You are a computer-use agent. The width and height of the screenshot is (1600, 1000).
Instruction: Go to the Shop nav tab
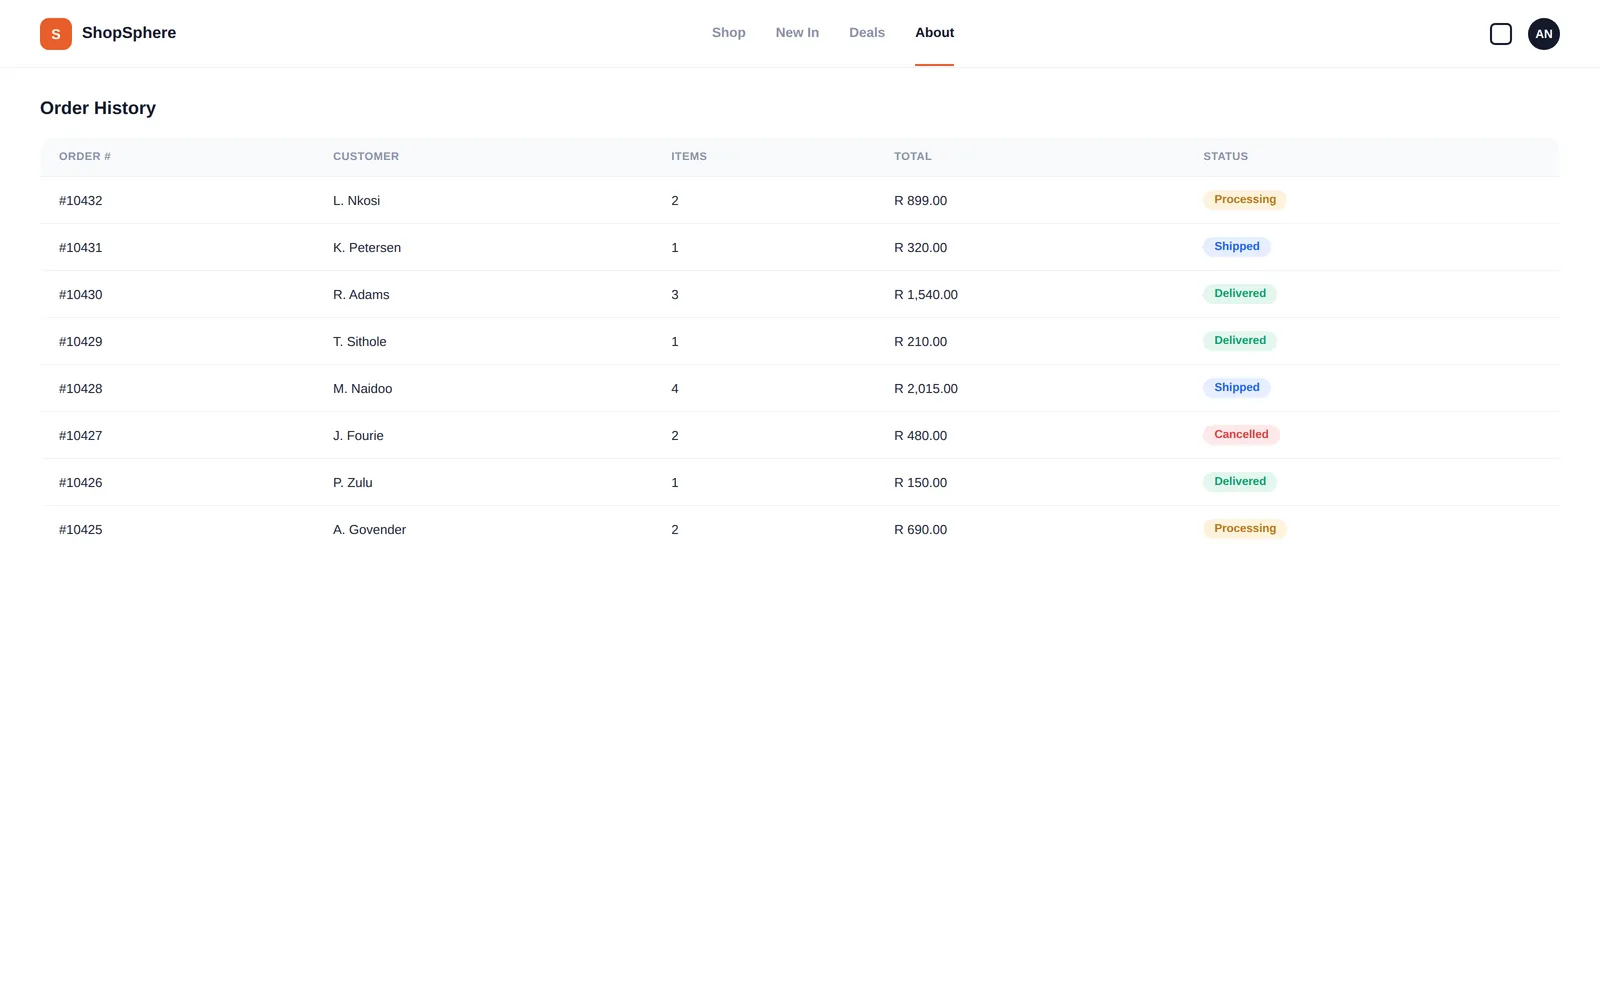[728, 33]
